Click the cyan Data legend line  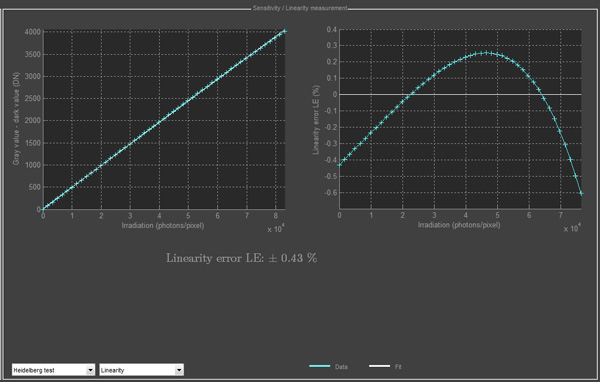(x=320, y=366)
